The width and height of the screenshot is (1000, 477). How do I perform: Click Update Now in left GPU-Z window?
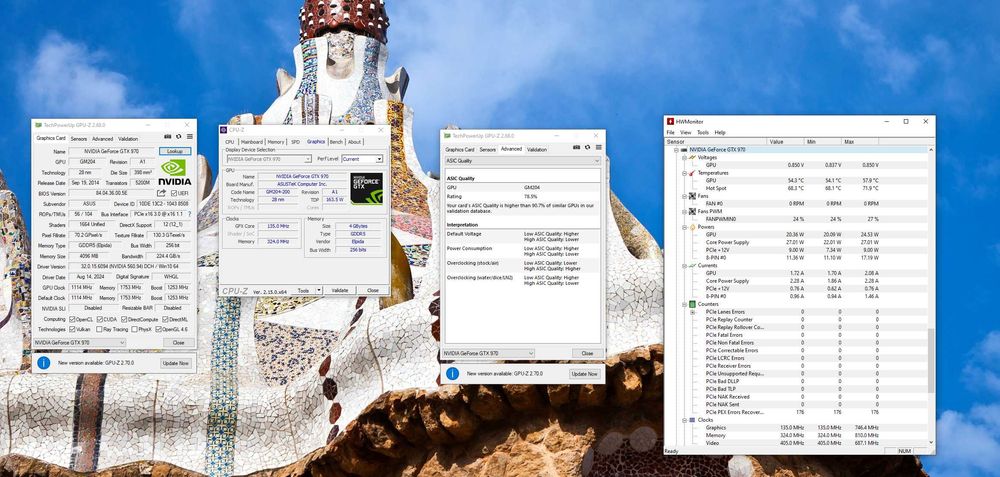pos(175,363)
